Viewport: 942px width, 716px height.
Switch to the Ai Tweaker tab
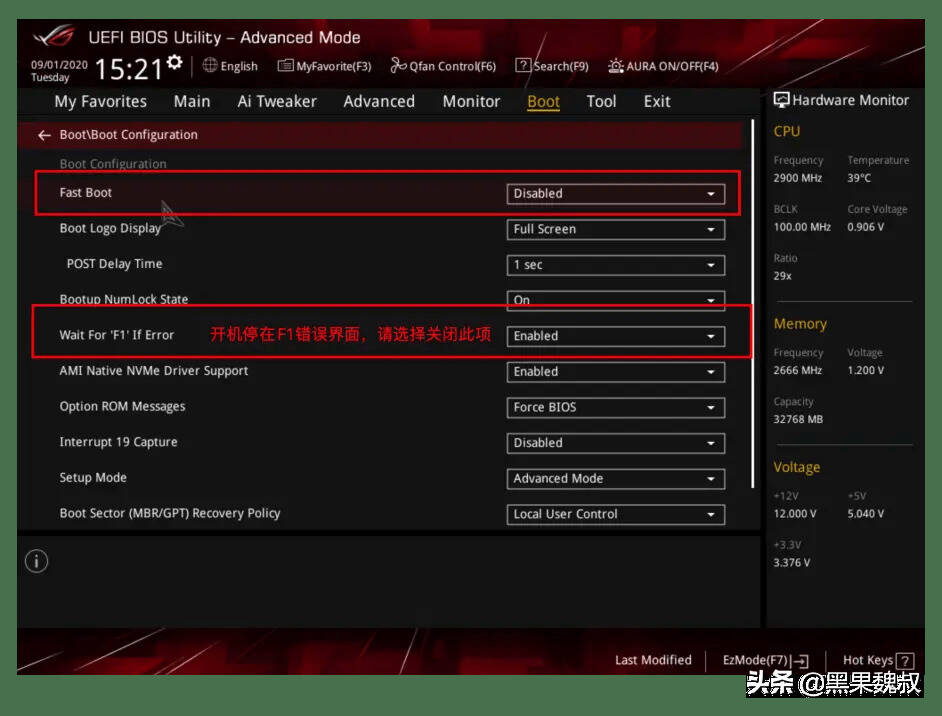point(277,102)
